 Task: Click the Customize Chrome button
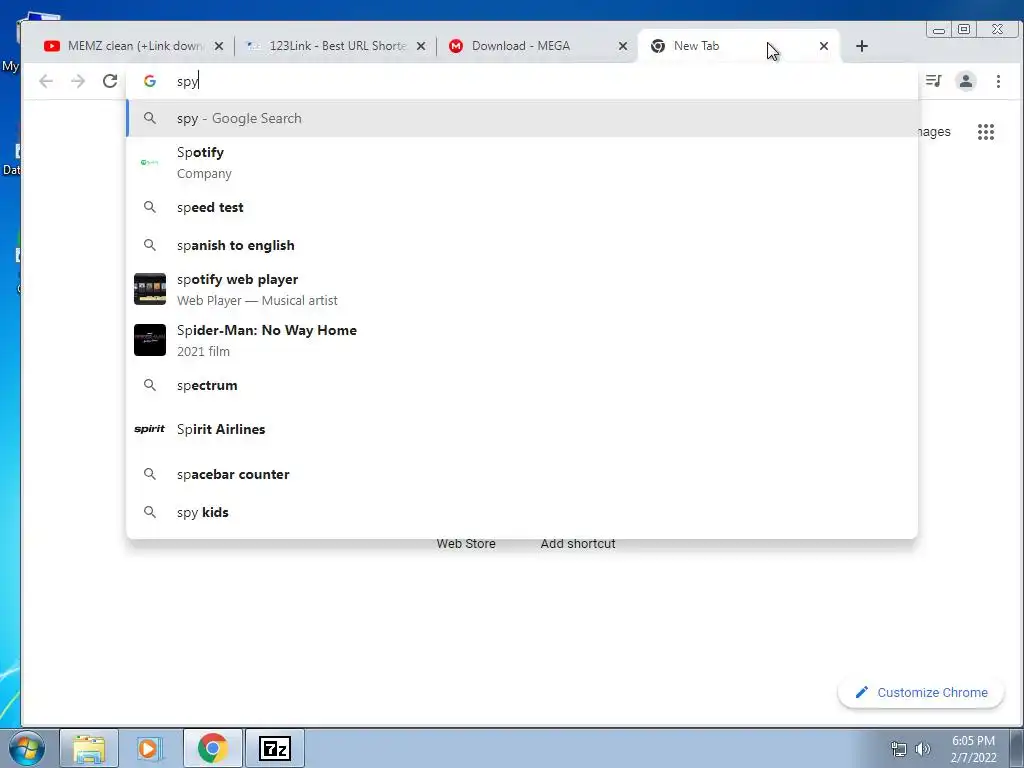point(921,692)
